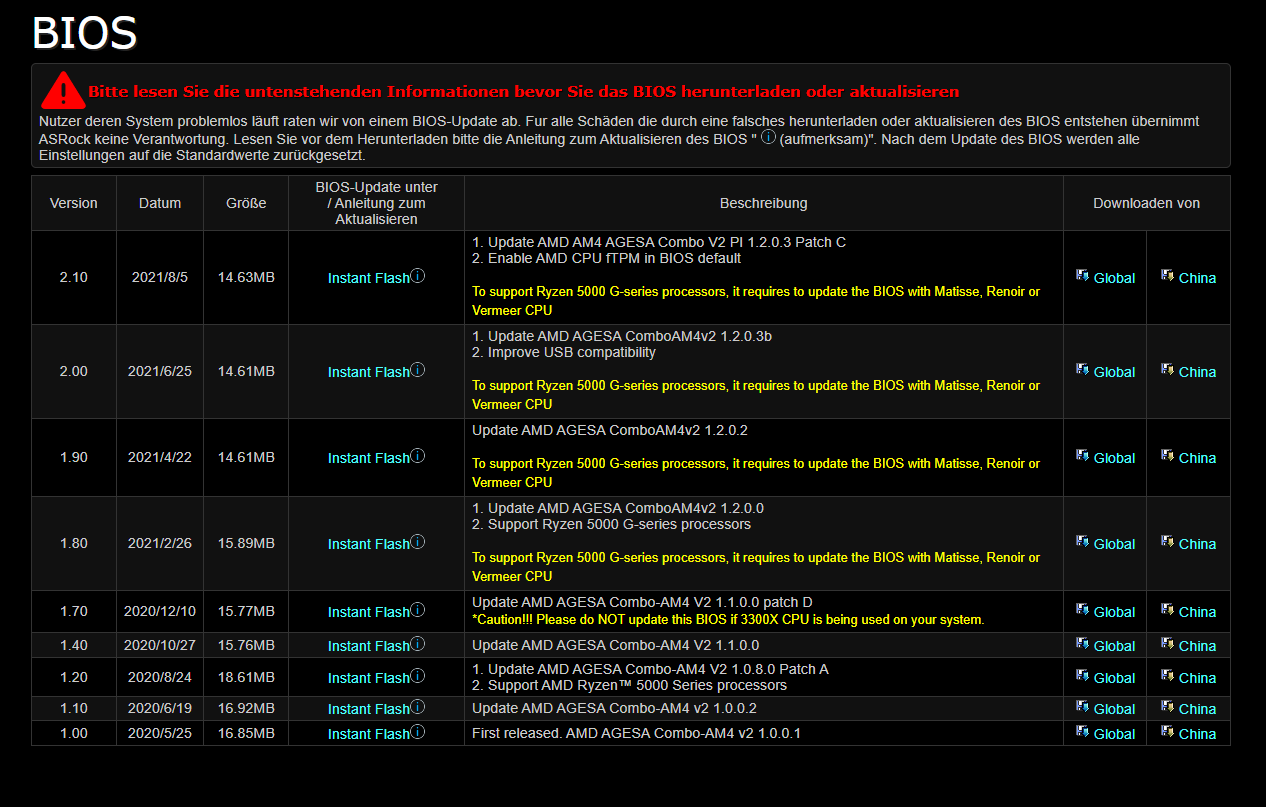Open Instant Flash link for version 1.10
The image size is (1266, 807).
point(368,709)
